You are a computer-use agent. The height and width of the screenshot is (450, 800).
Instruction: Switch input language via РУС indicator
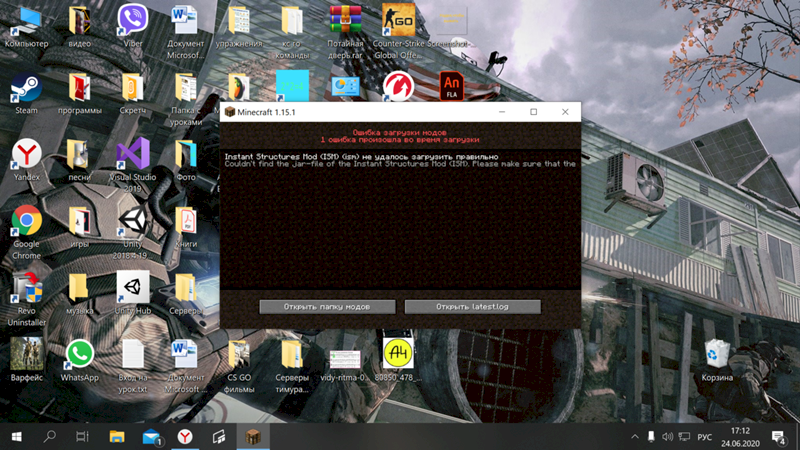coord(705,437)
